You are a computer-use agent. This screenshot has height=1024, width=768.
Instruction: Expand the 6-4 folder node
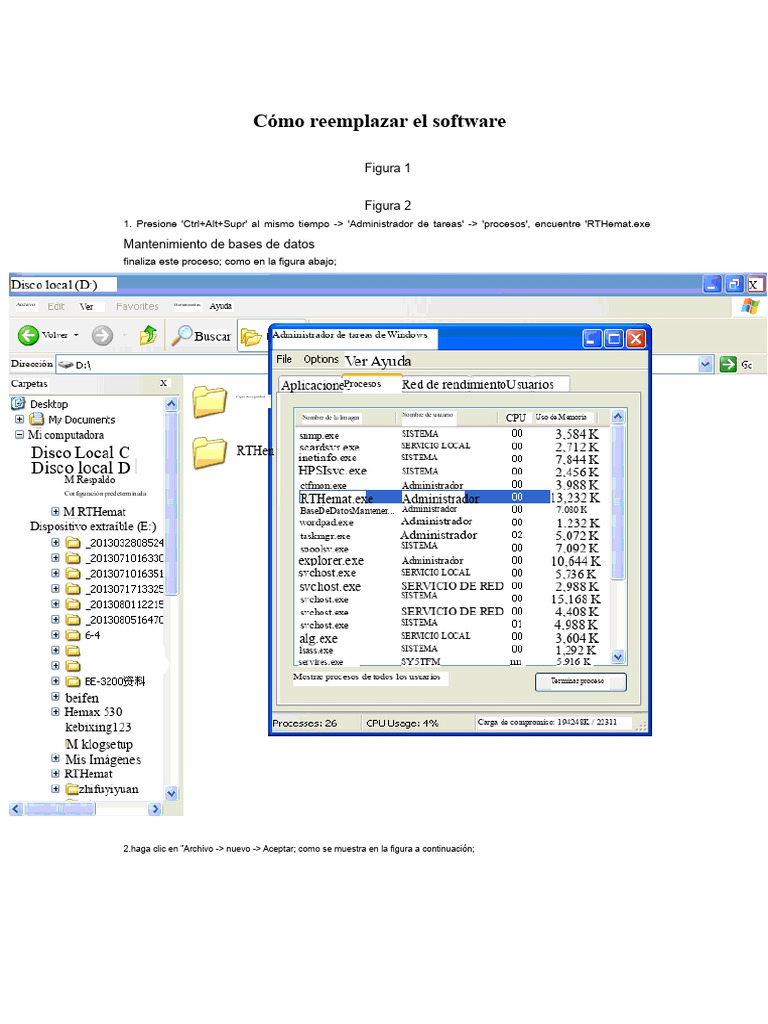(56, 635)
